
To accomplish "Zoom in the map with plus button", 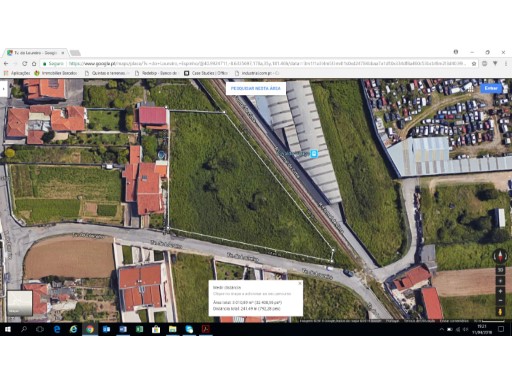I will tap(500, 291).
